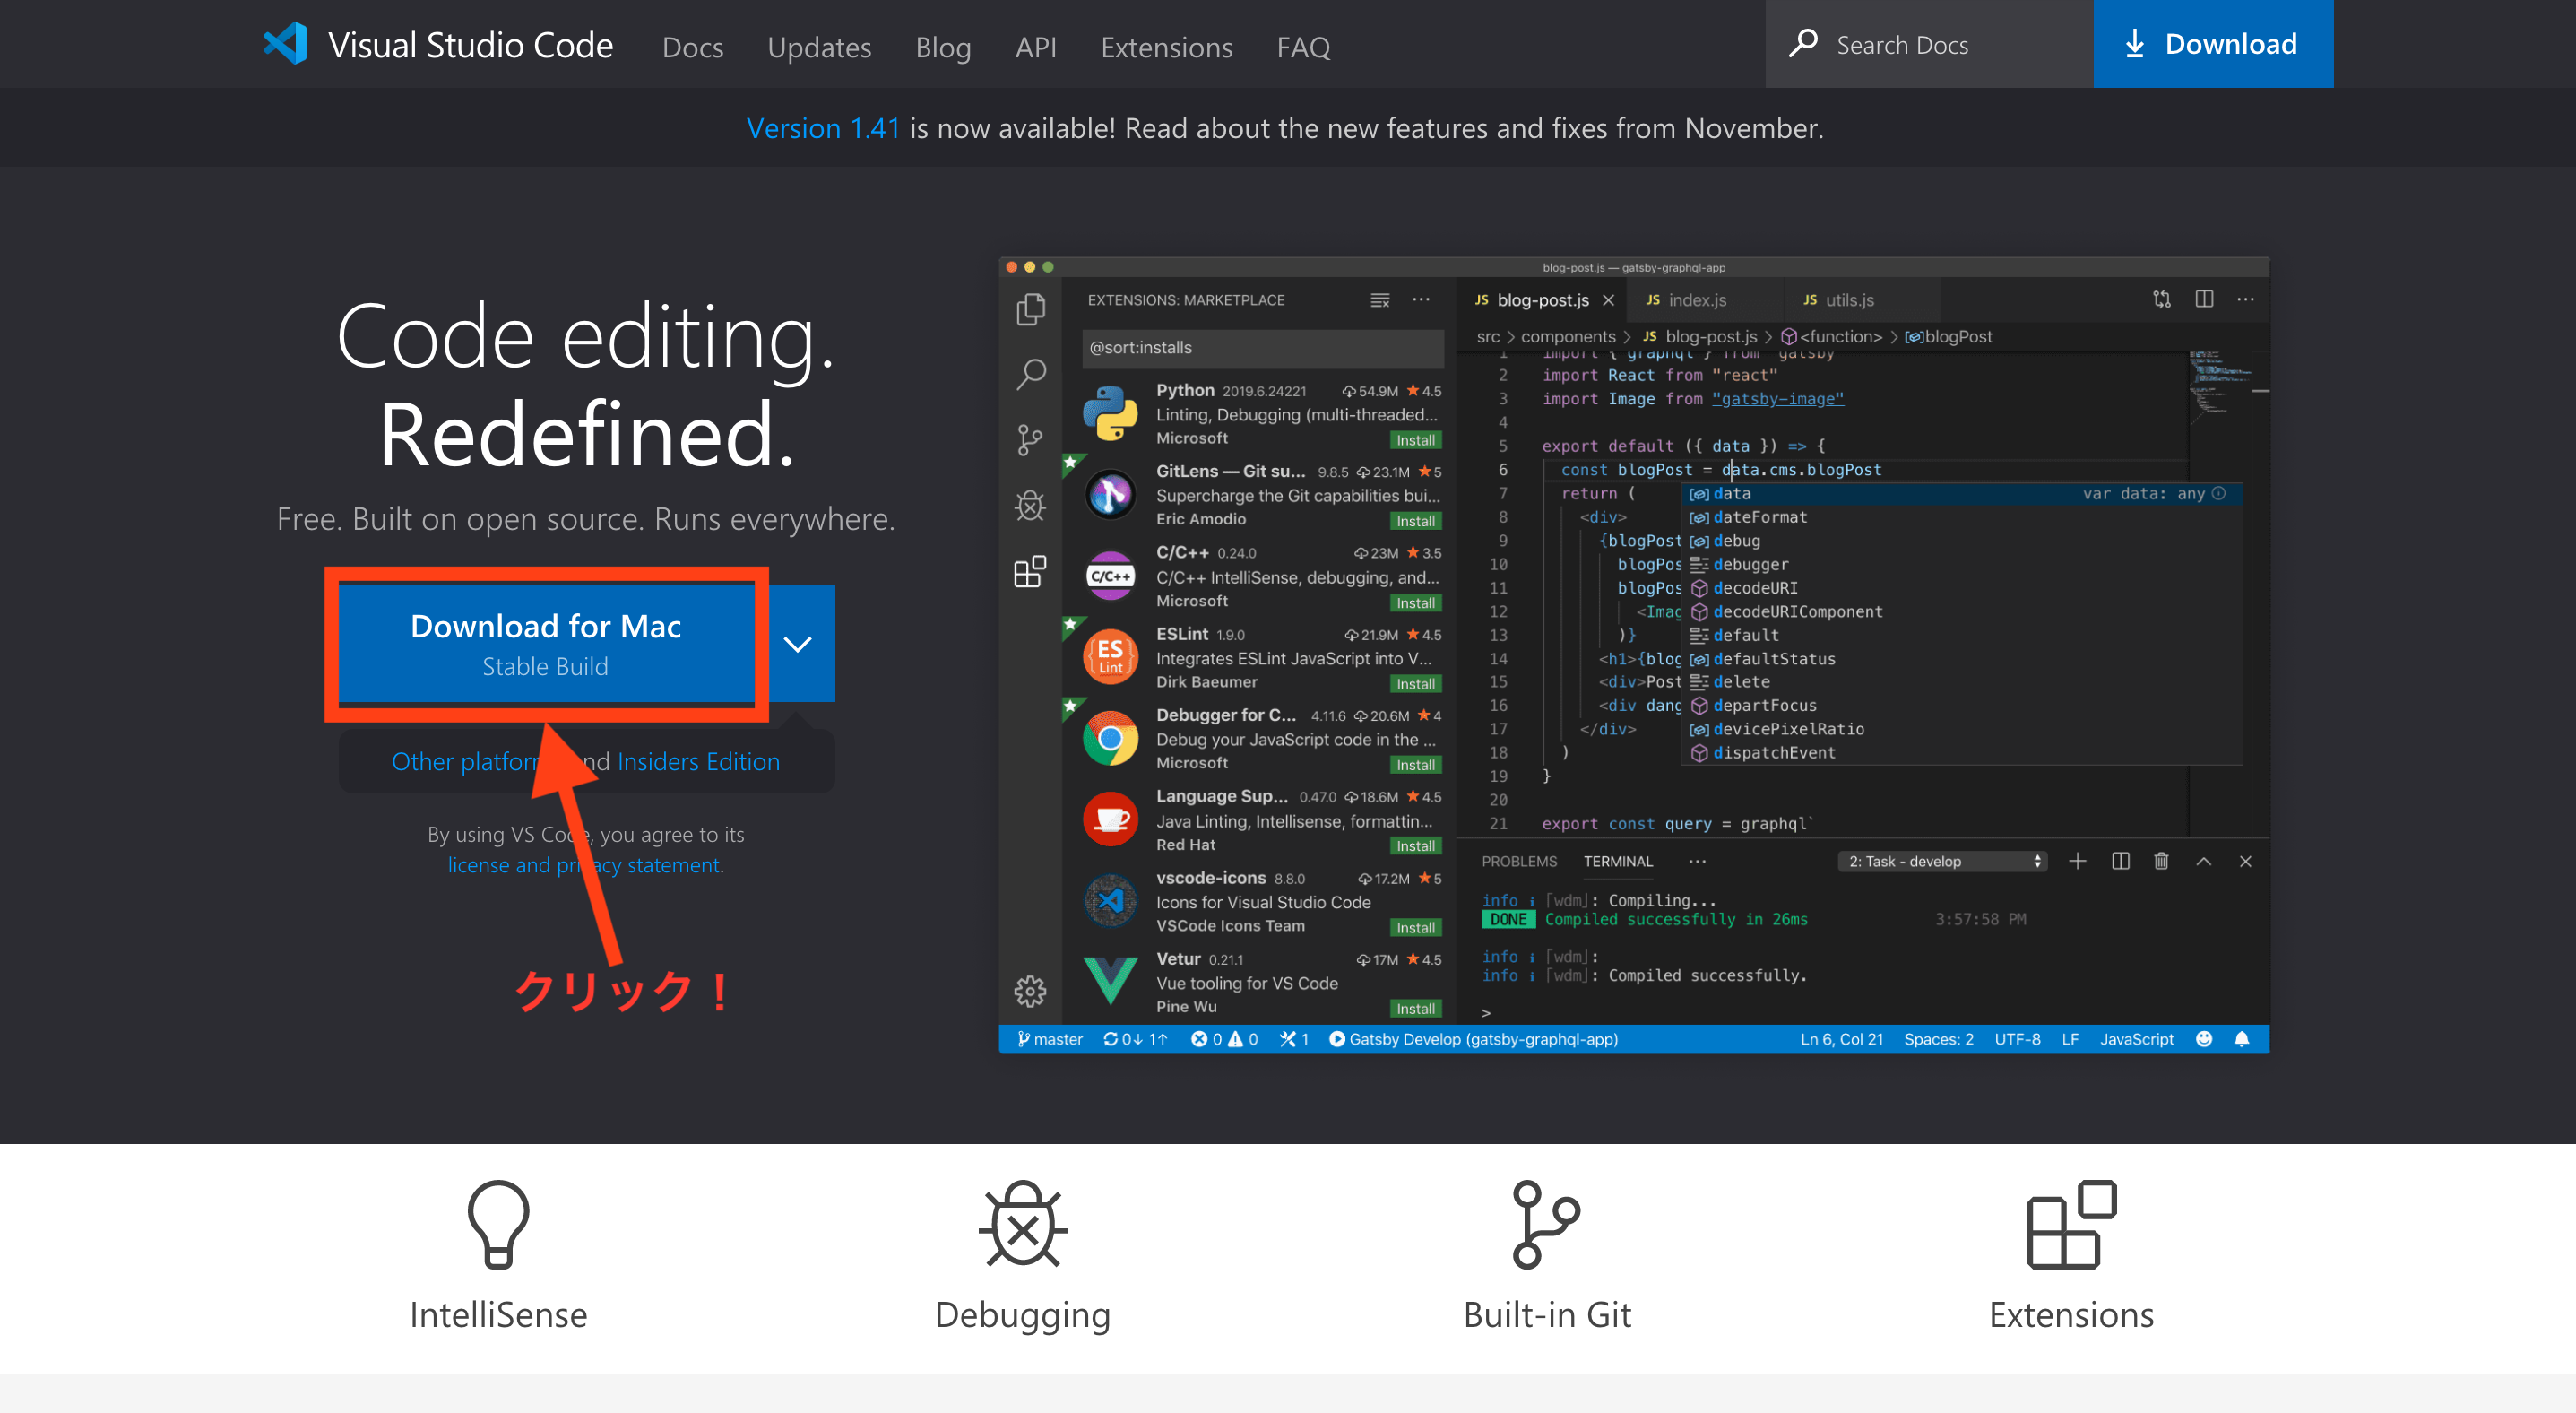Click the clear extensions input icon in Marketplace header
Image resolution: width=2576 pixels, height=1413 pixels.
[1380, 300]
